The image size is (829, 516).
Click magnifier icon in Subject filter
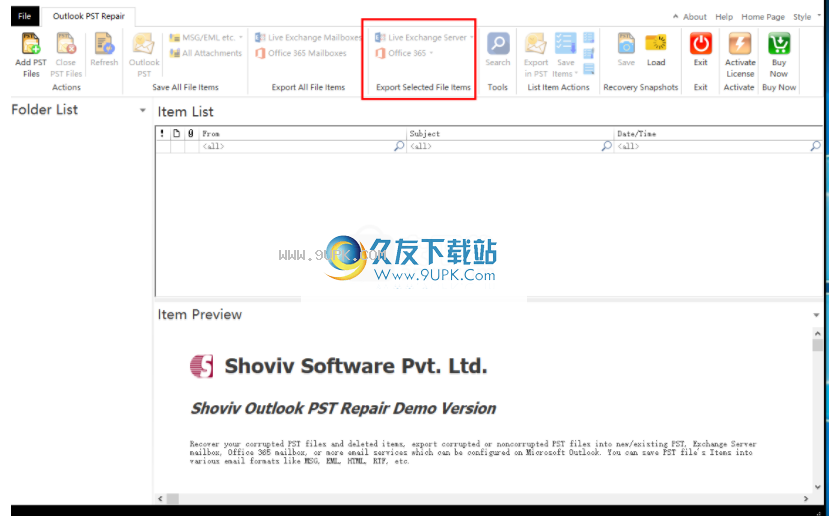[607, 146]
